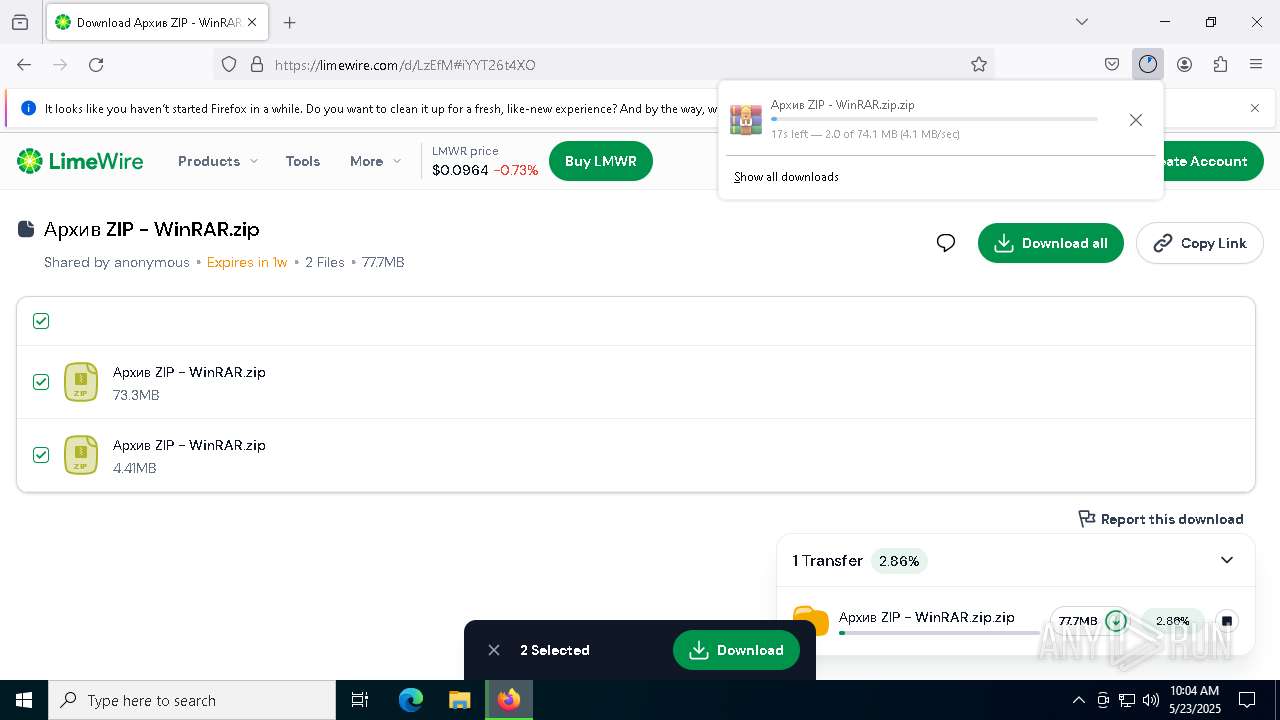Open File Explorer from taskbar

(x=459, y=700)
